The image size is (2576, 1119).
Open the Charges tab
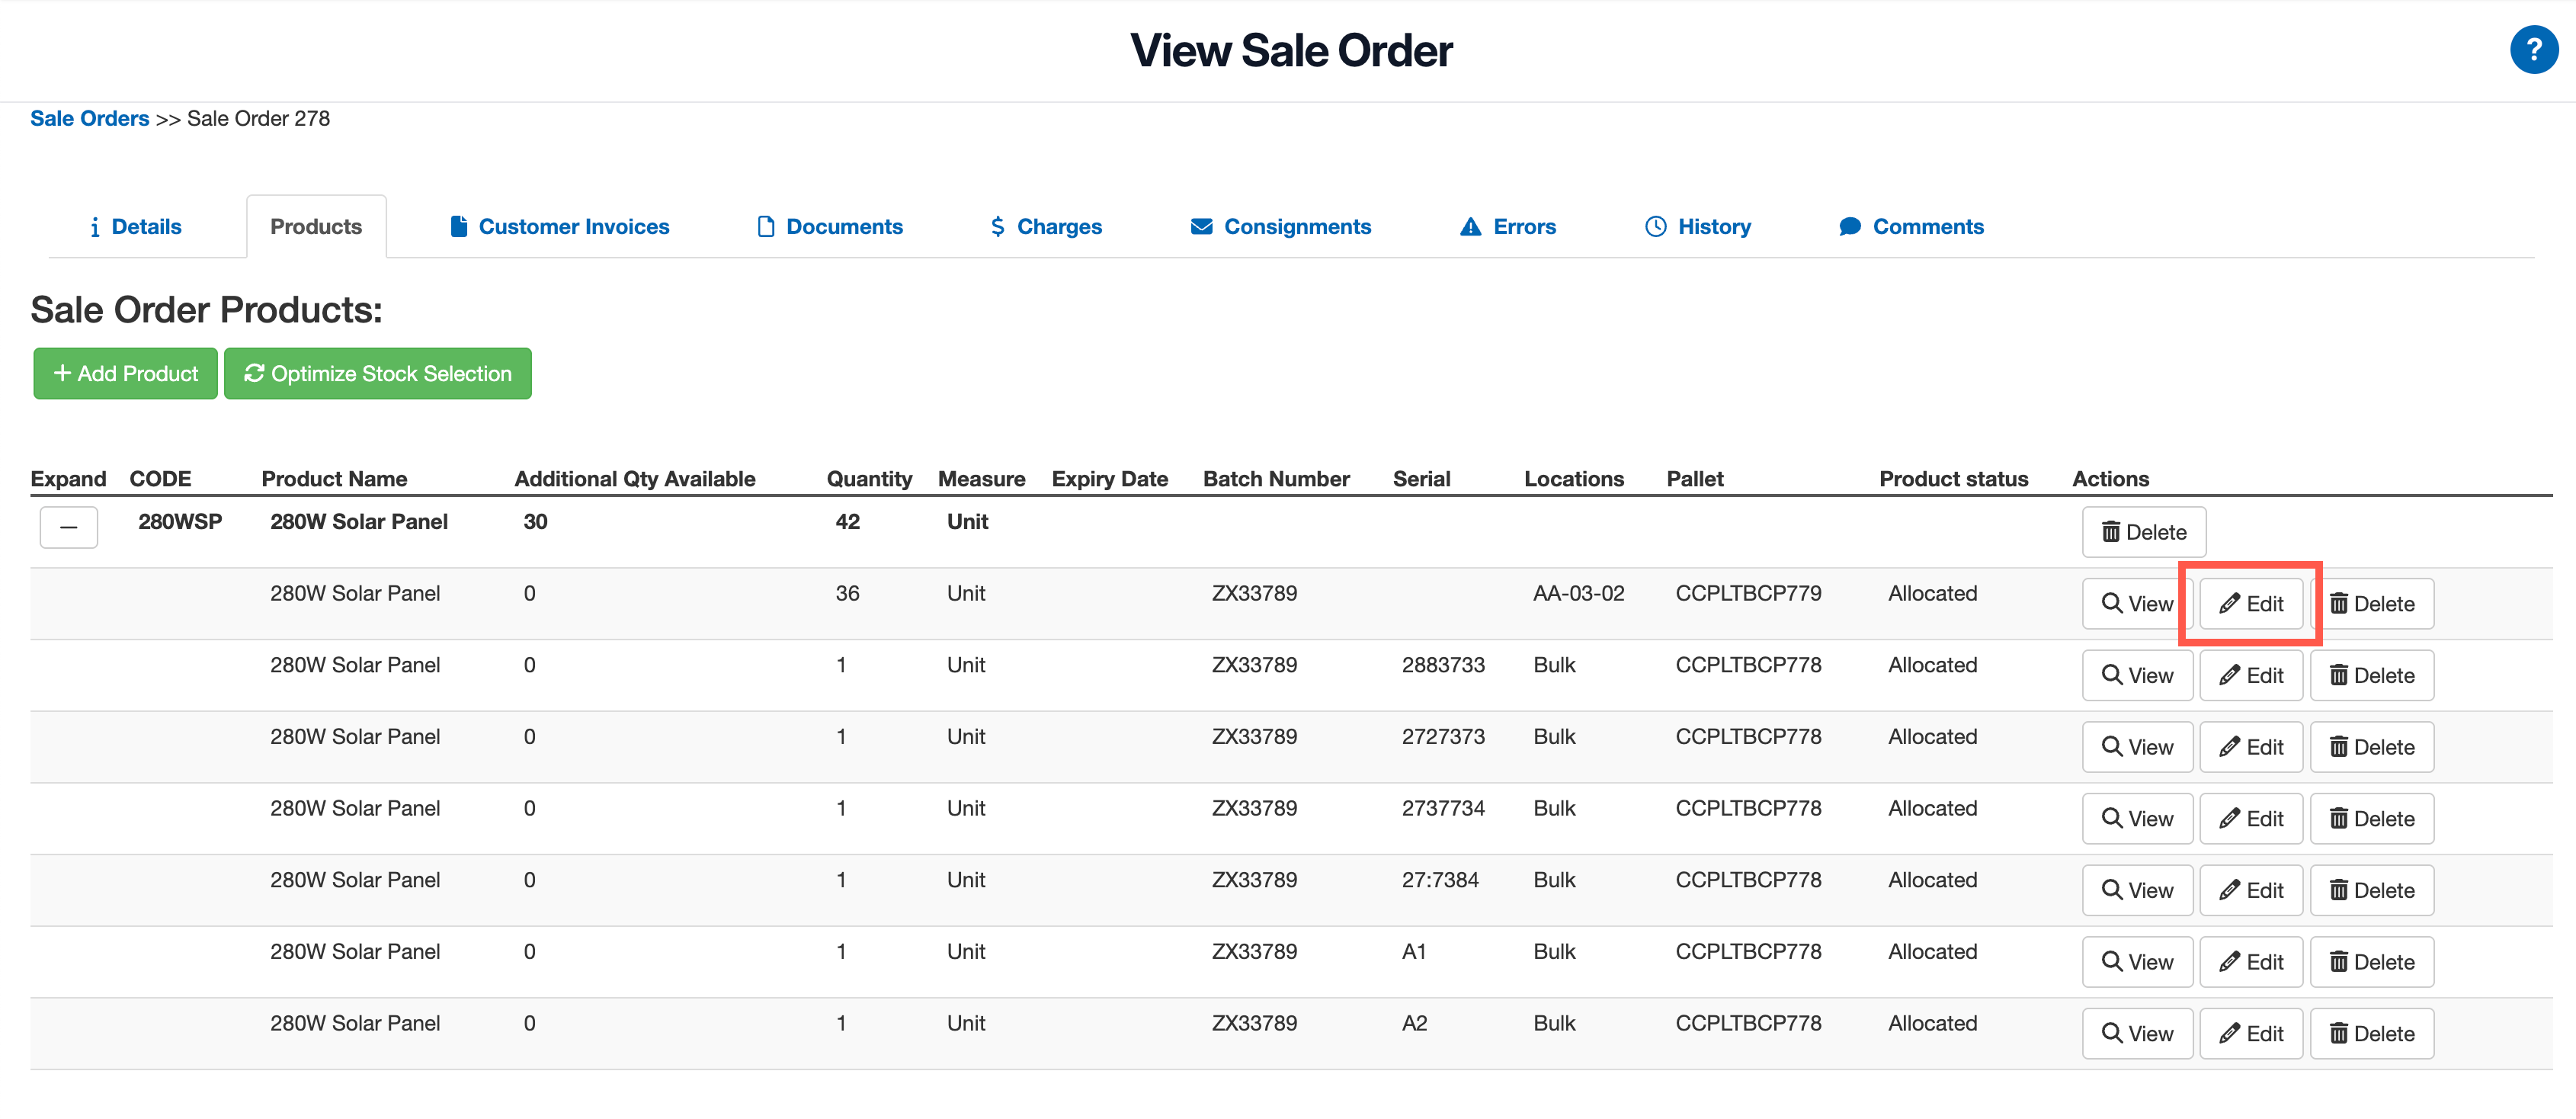point(1046,227)
